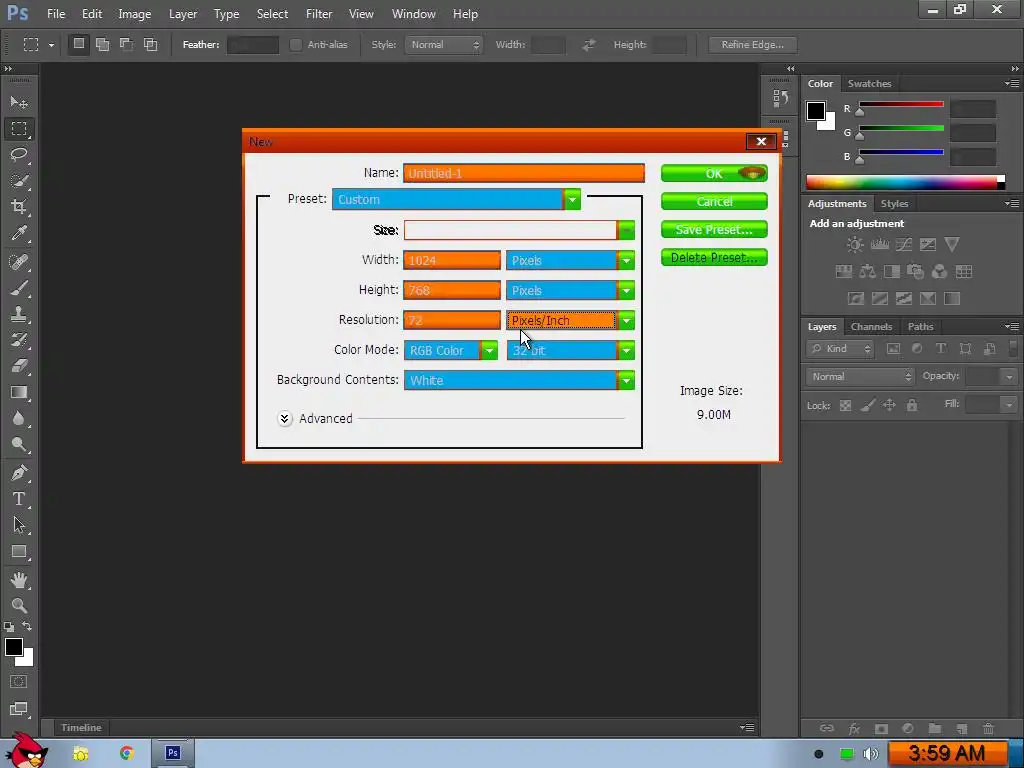The image size is (1024, 768).
Task: Click the Width field showing 1024
Action: 452,261
